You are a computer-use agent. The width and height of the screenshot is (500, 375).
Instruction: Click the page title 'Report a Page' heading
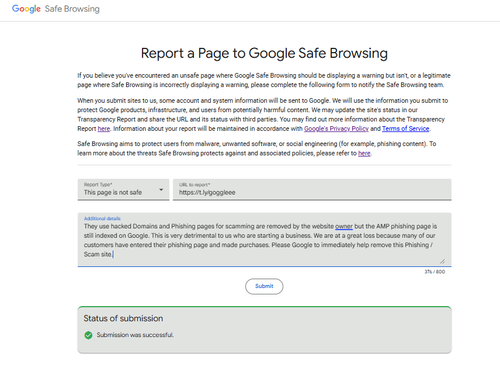[264, 53]
